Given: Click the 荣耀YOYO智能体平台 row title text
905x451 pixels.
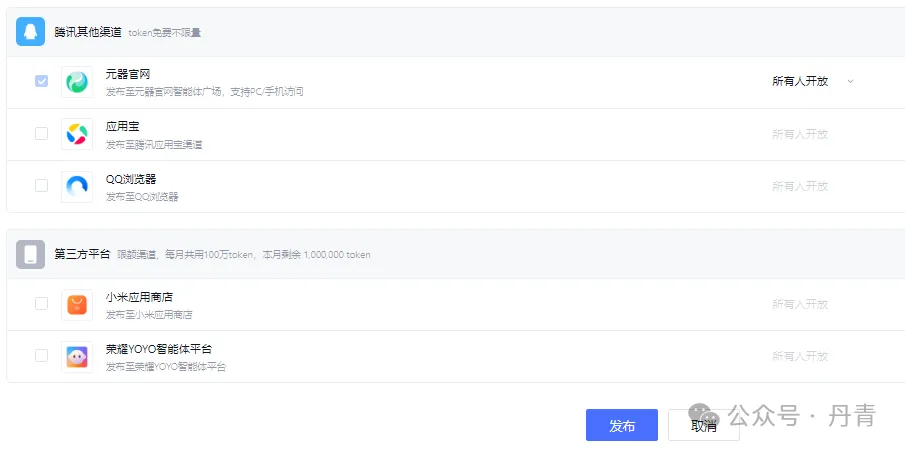Looking at the screenshot, I should click(x=158, y=349).
